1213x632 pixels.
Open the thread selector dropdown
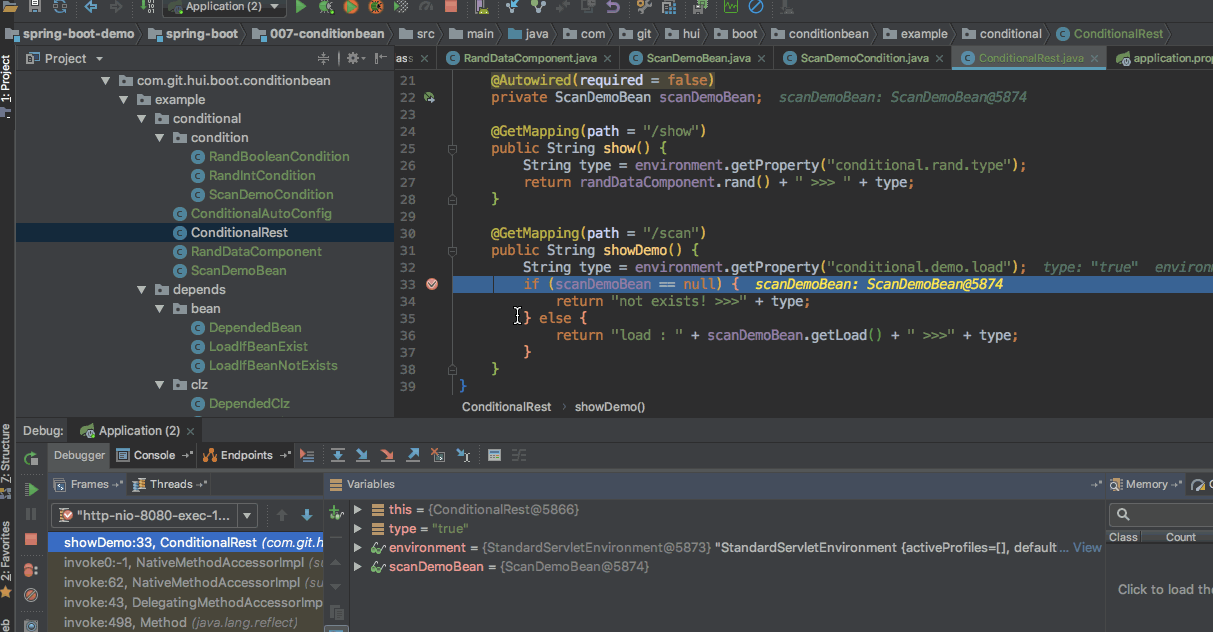click(x=247, y=516)
